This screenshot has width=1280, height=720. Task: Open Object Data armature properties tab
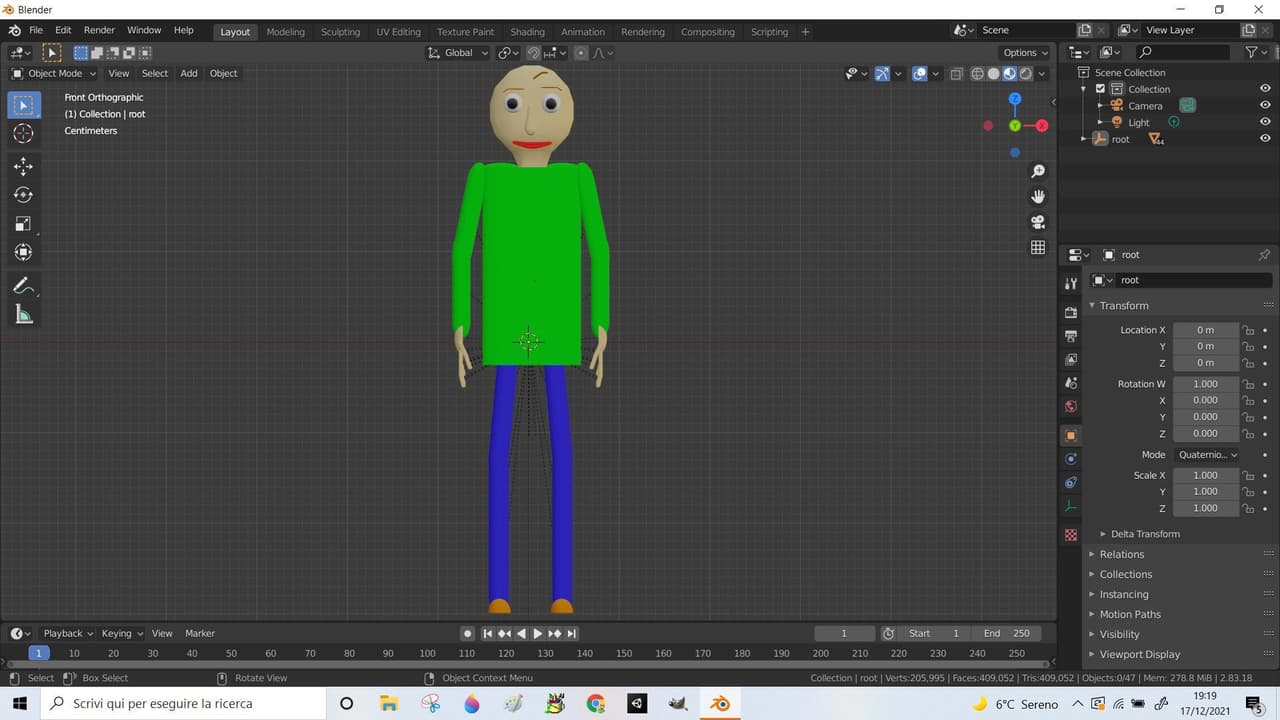[x=1071, y=506]
